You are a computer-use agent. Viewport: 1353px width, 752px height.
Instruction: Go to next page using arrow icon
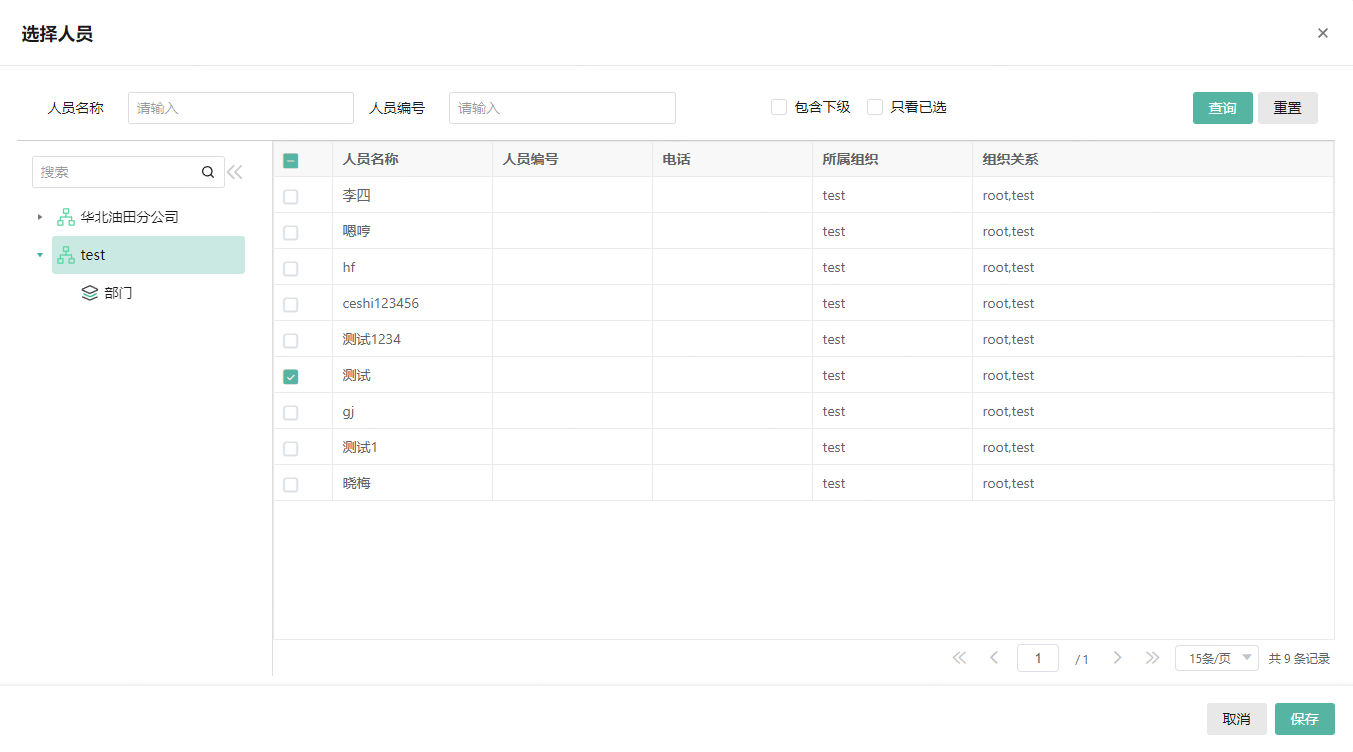click(1117, 657)
